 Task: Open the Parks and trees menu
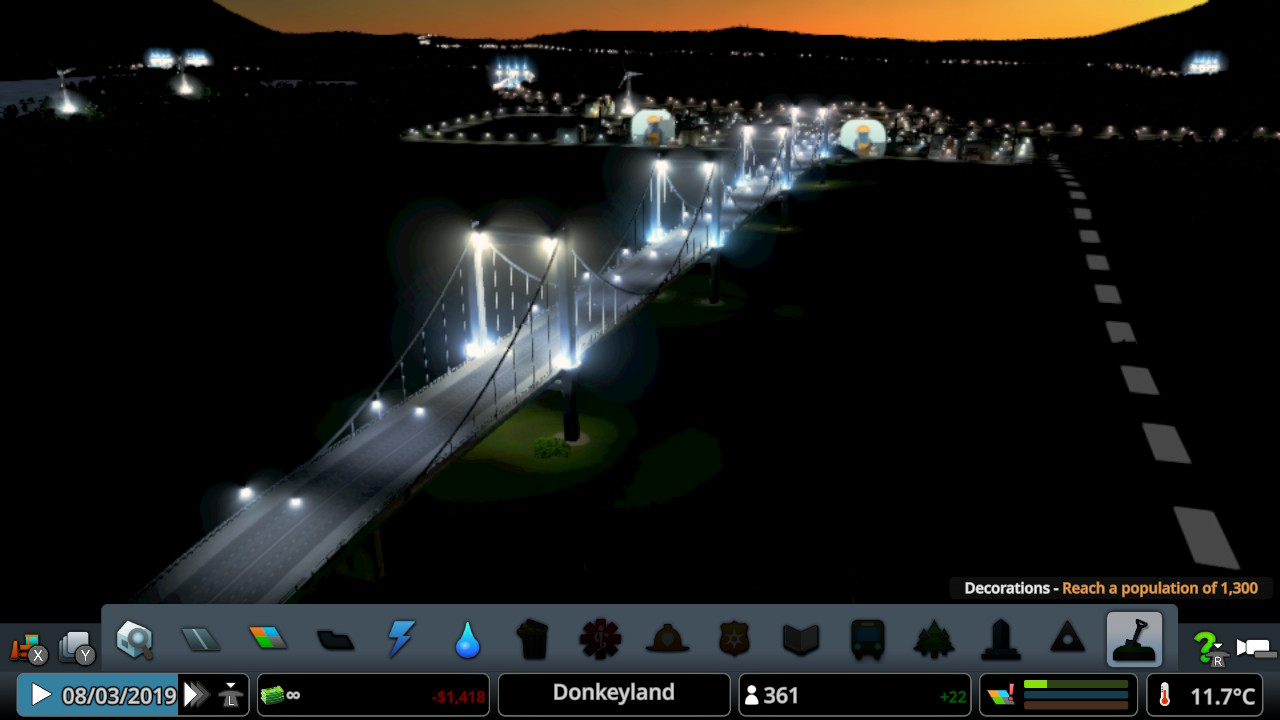934,639
